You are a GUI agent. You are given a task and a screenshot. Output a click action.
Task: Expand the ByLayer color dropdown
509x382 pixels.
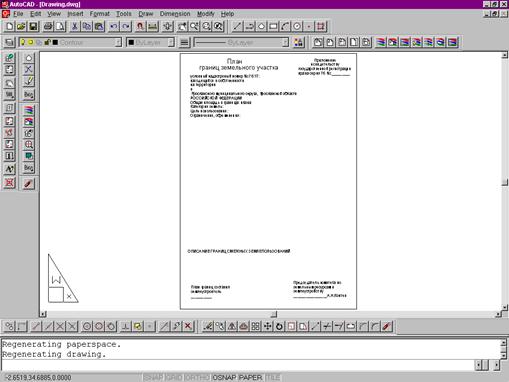coord(171,42)
